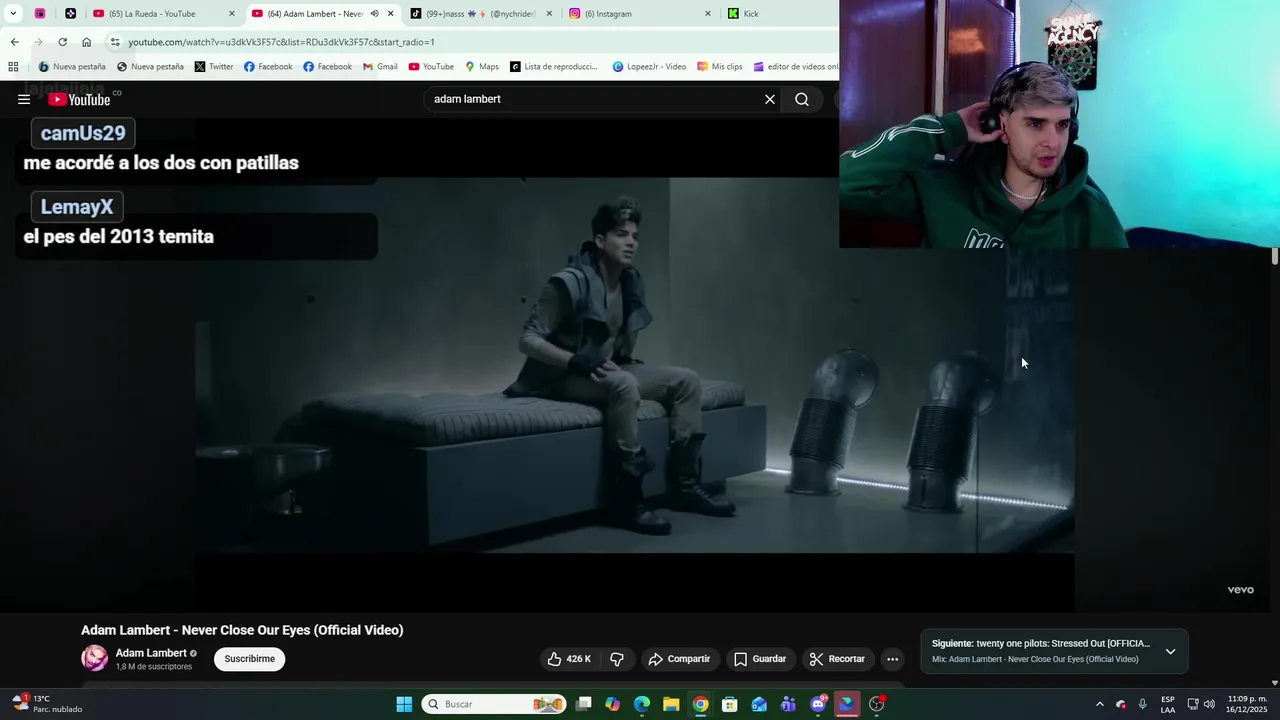Screen dimensions: 1280x720
Task: Go to YouTube home via logo
Action: coord(79,99)
